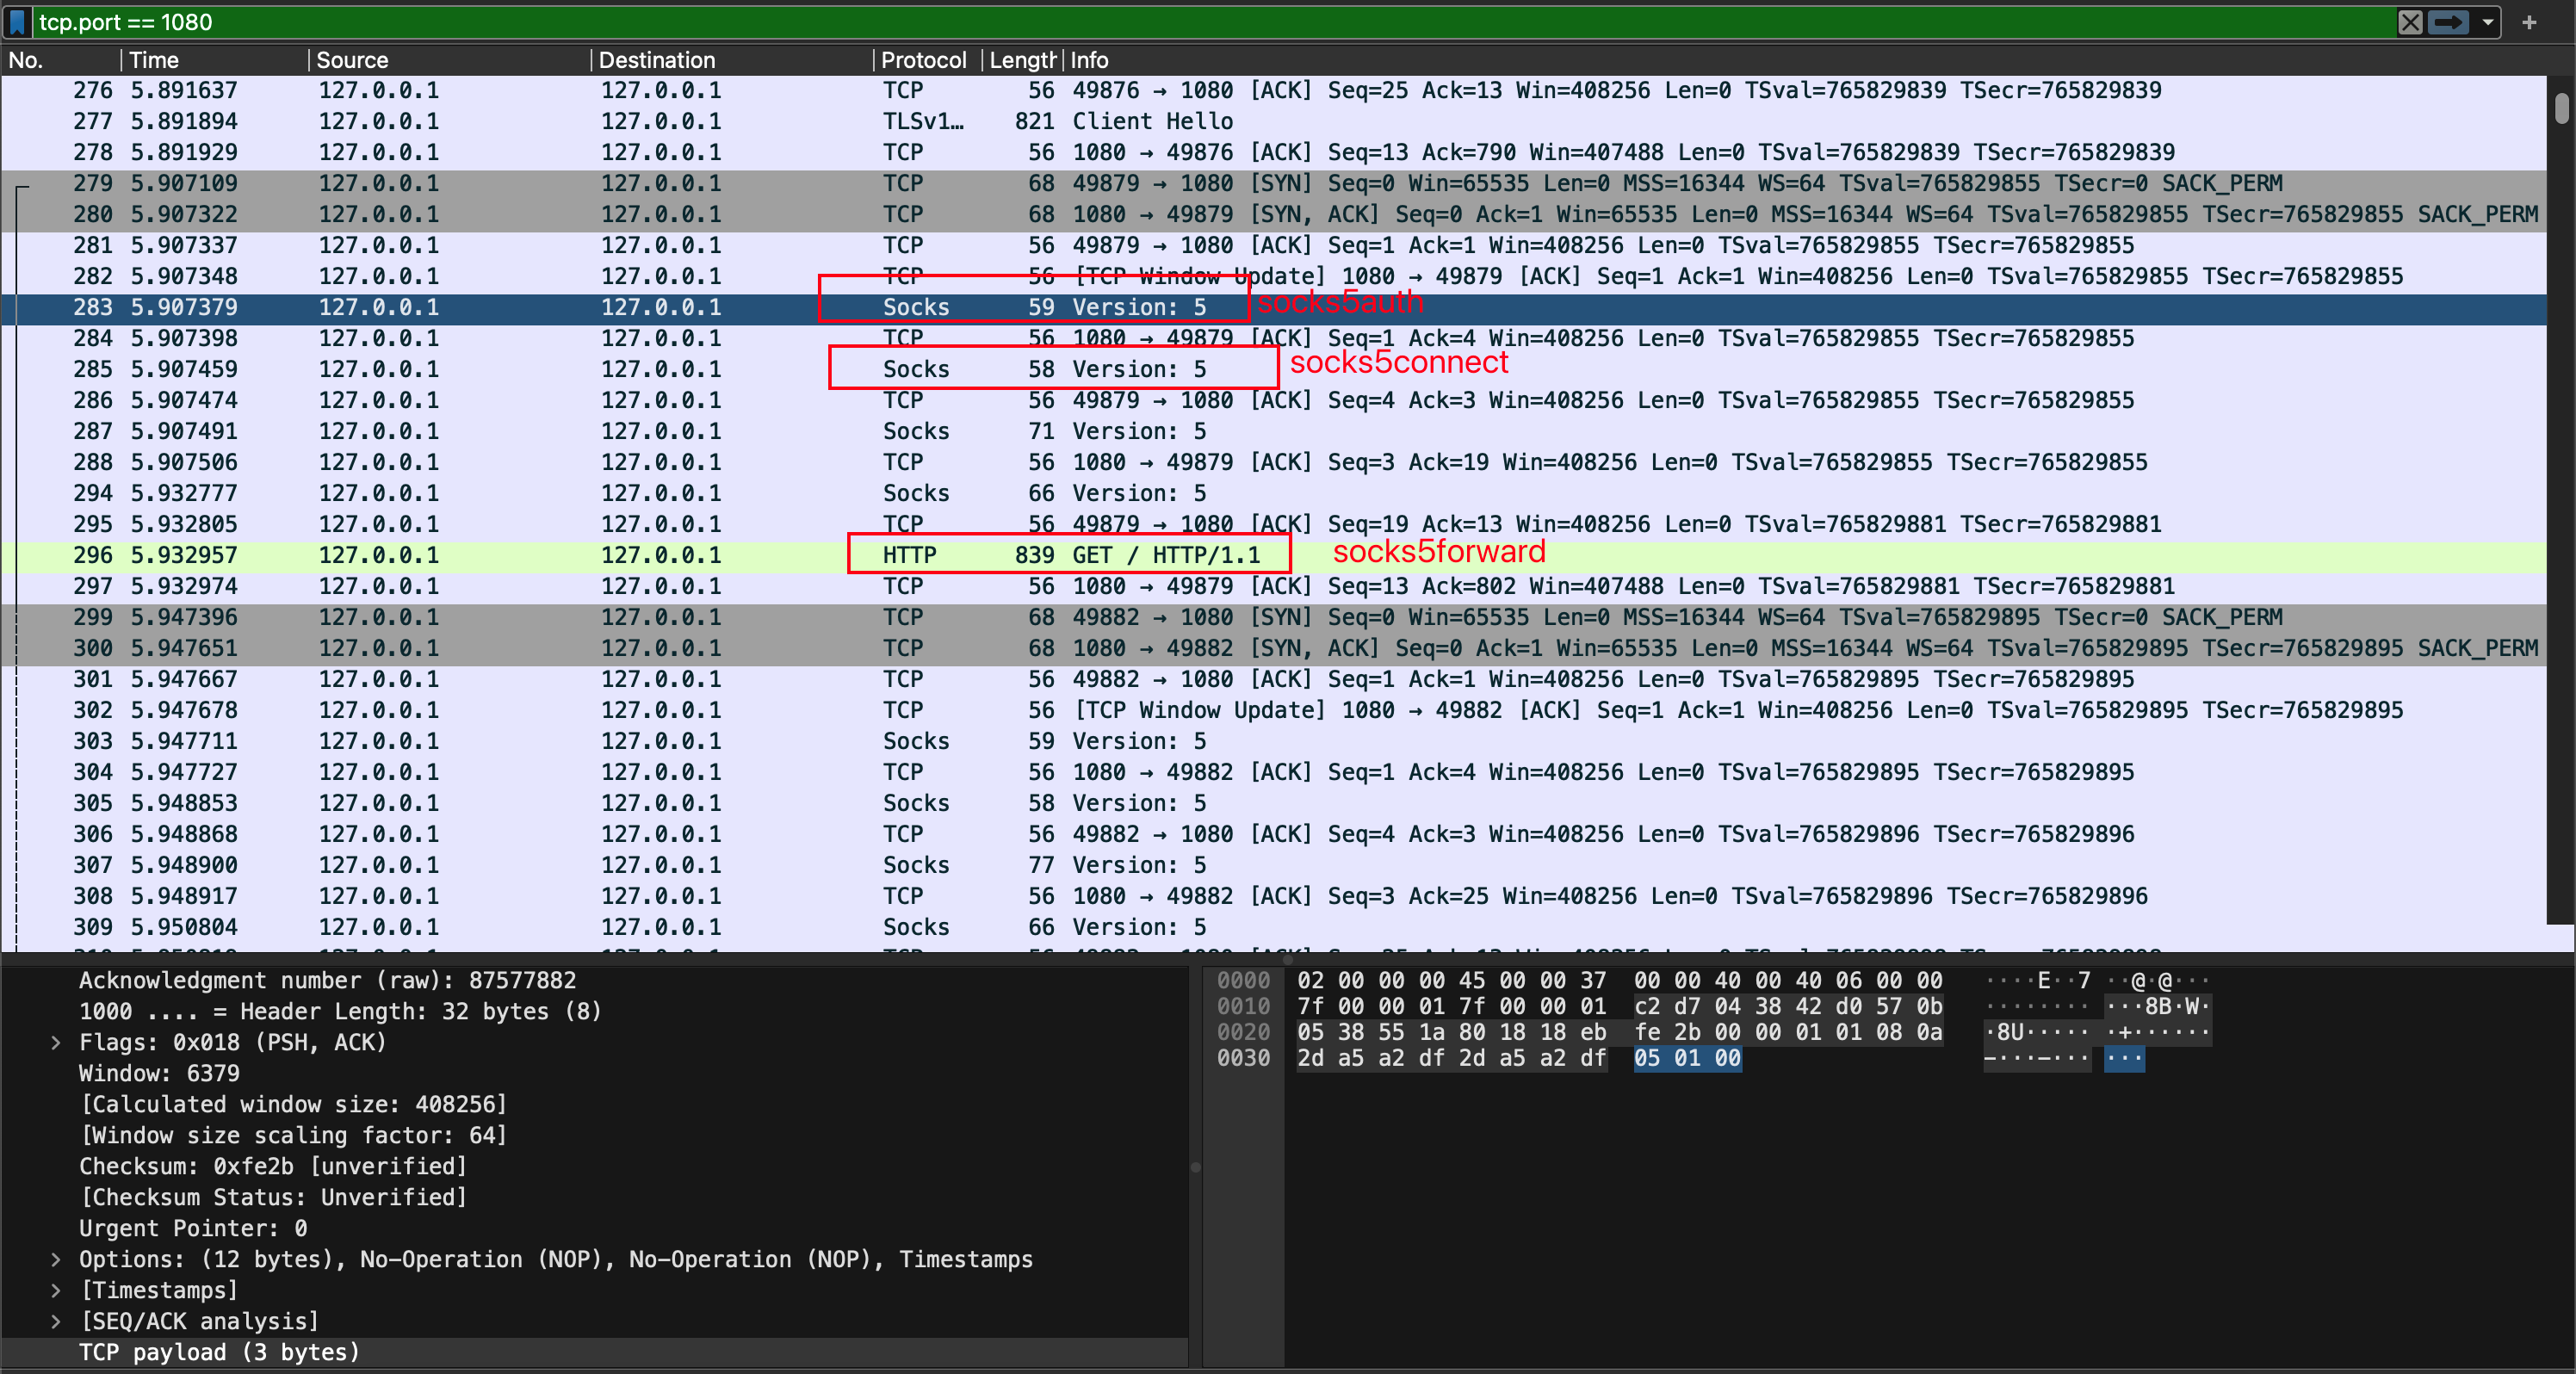Expand the Flags: 0x018 (PSH, ACK) row
Screen dimensions: 2576x1374
pyautogui.click(x=56, y=1042)
